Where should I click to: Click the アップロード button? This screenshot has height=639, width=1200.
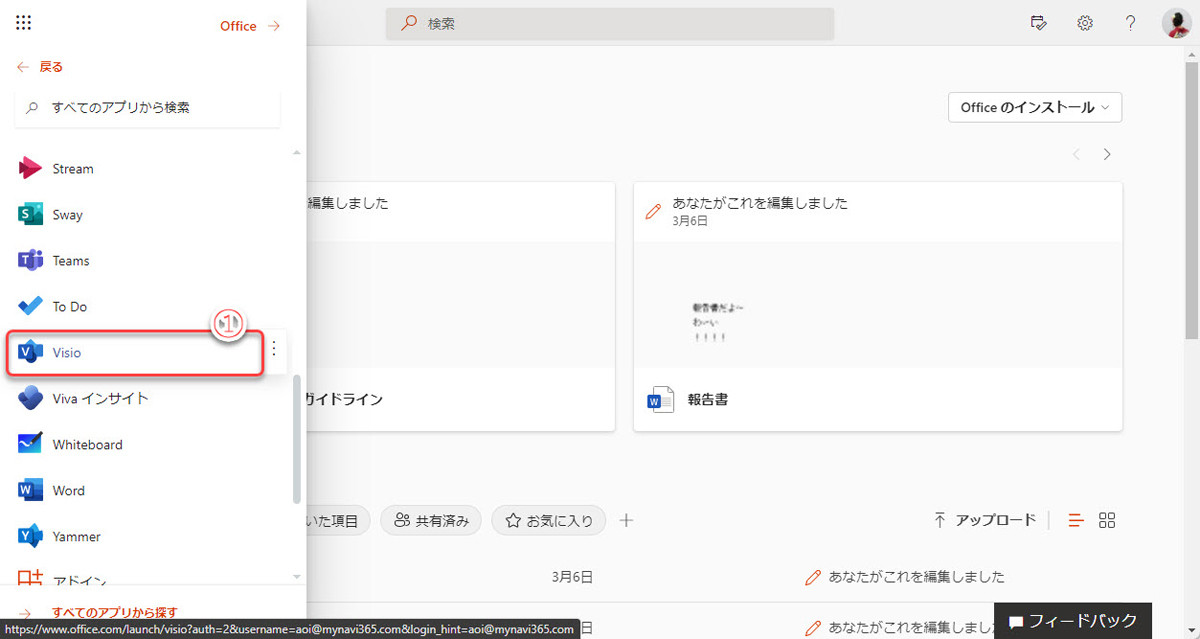point(984,520)
